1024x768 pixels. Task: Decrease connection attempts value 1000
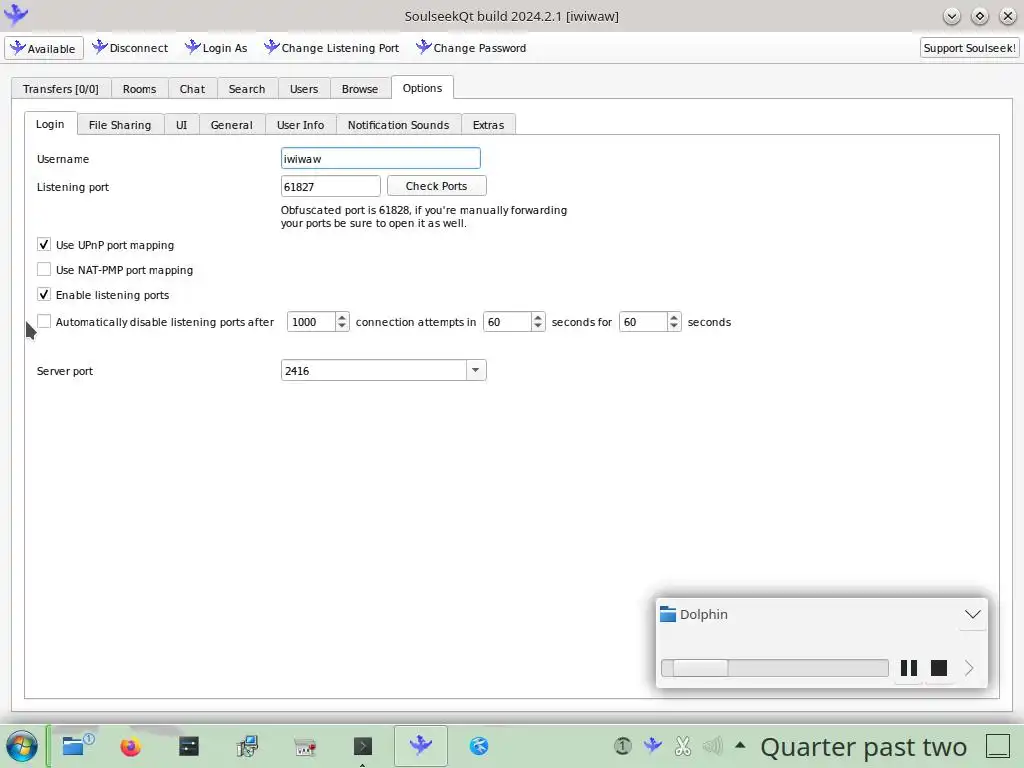pyautogui.click(x=342, y=326)
